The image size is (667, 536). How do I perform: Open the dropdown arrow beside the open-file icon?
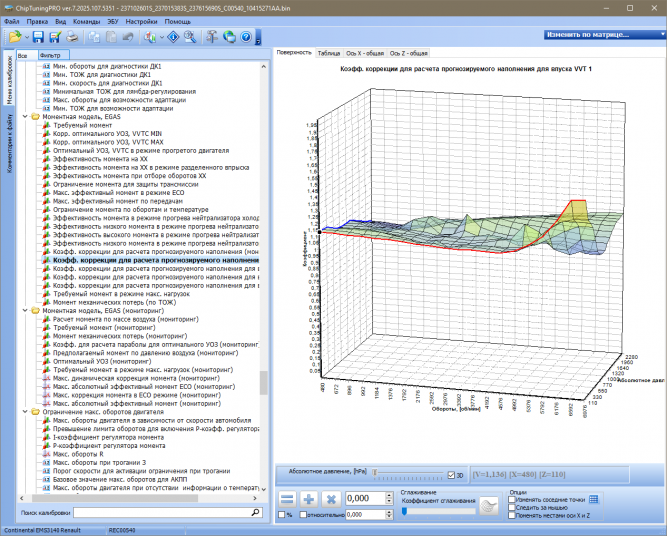(26, 37)
